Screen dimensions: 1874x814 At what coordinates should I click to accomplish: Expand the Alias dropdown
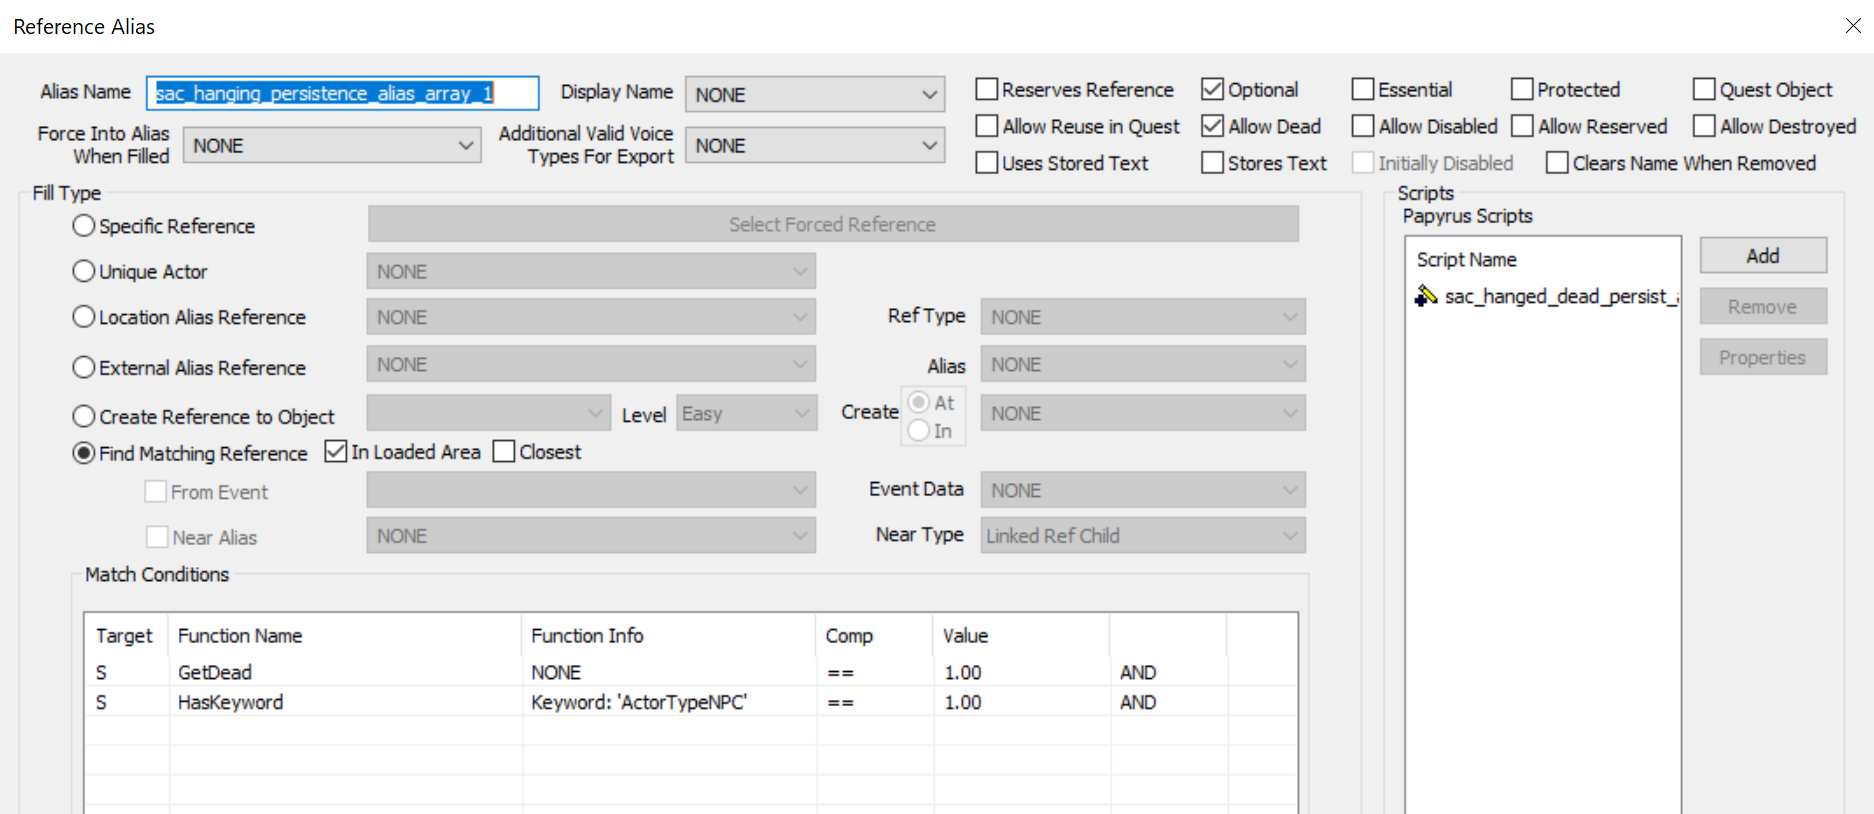[1143, 364]
